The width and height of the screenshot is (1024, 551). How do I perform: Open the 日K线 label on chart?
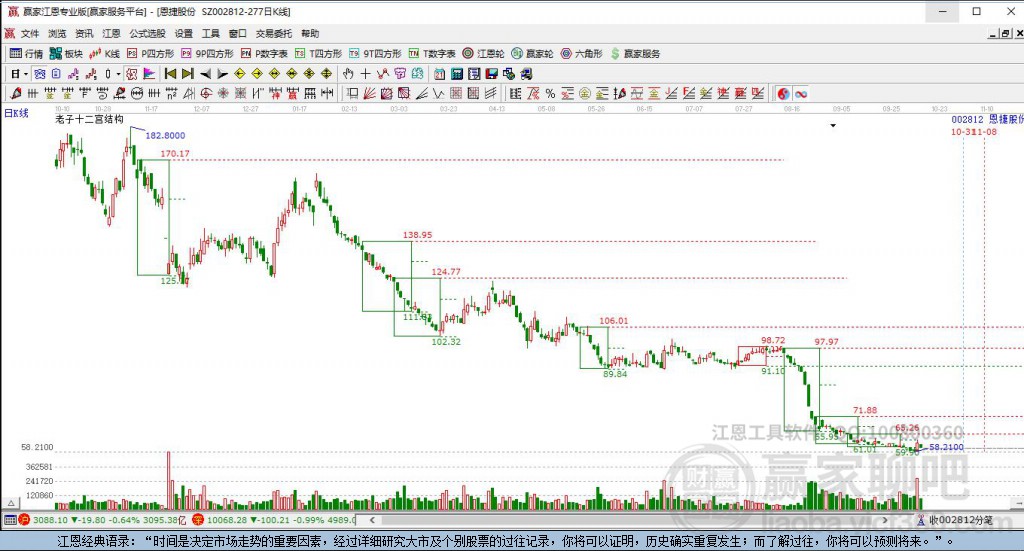tap(16, 113)
